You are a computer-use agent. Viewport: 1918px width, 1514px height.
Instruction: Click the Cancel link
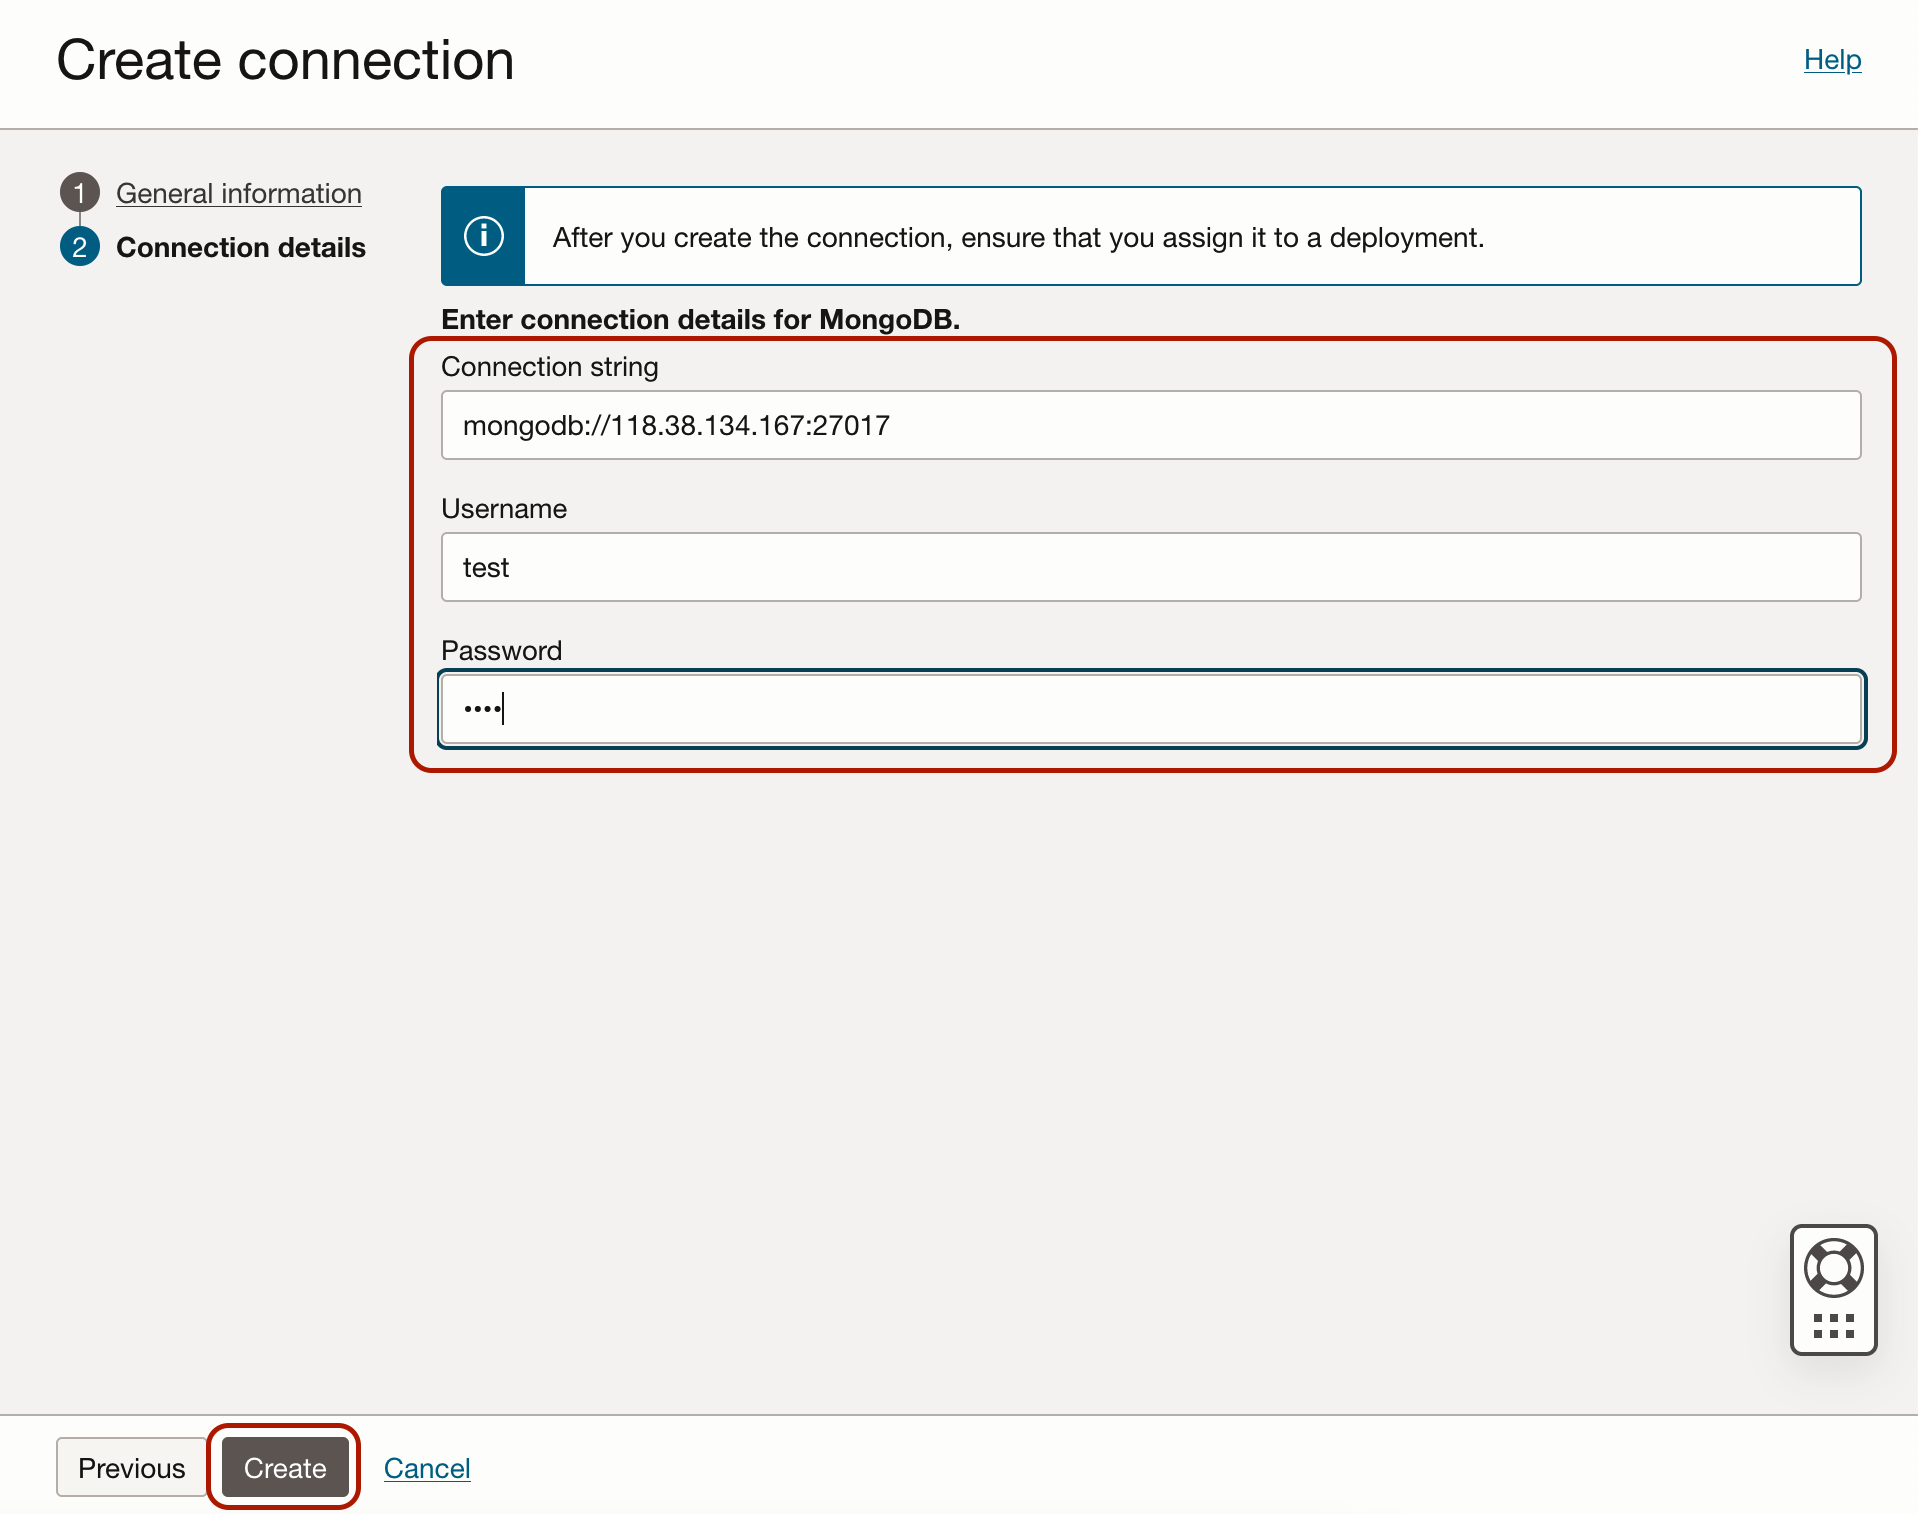[426, 1467]
